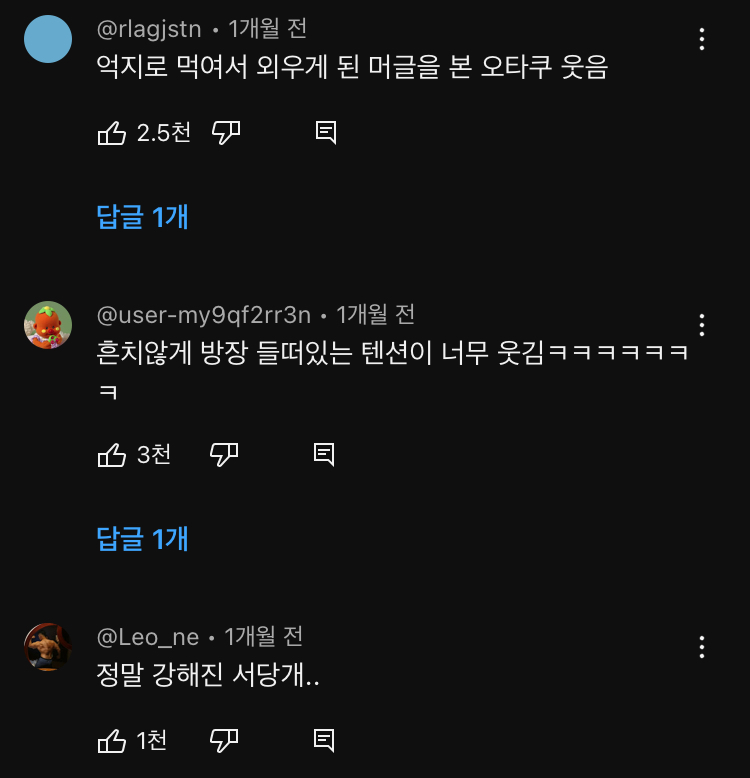Open more options for @user-my9qf2rr3n comment
This screenshot has width=750, height=778.
click(x=702, y=325)
